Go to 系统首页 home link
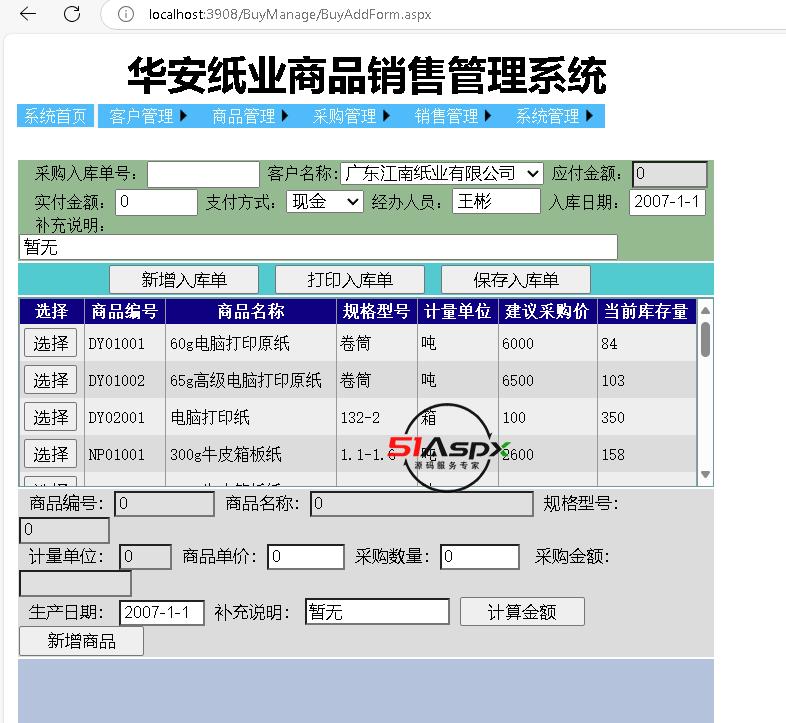 56,116
